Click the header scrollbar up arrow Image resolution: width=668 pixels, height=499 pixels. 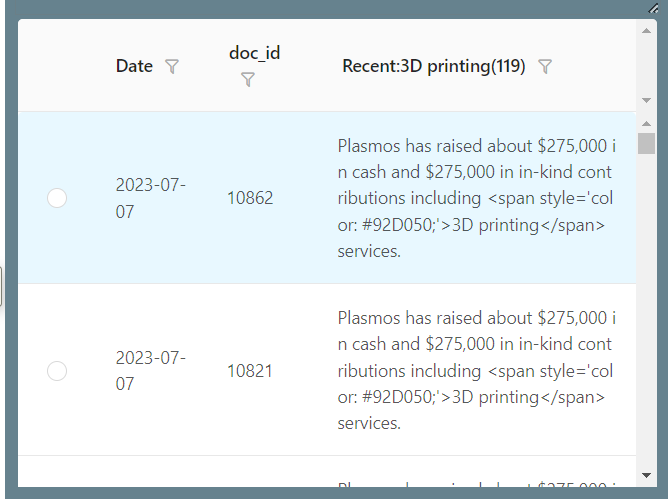(646, 29)
